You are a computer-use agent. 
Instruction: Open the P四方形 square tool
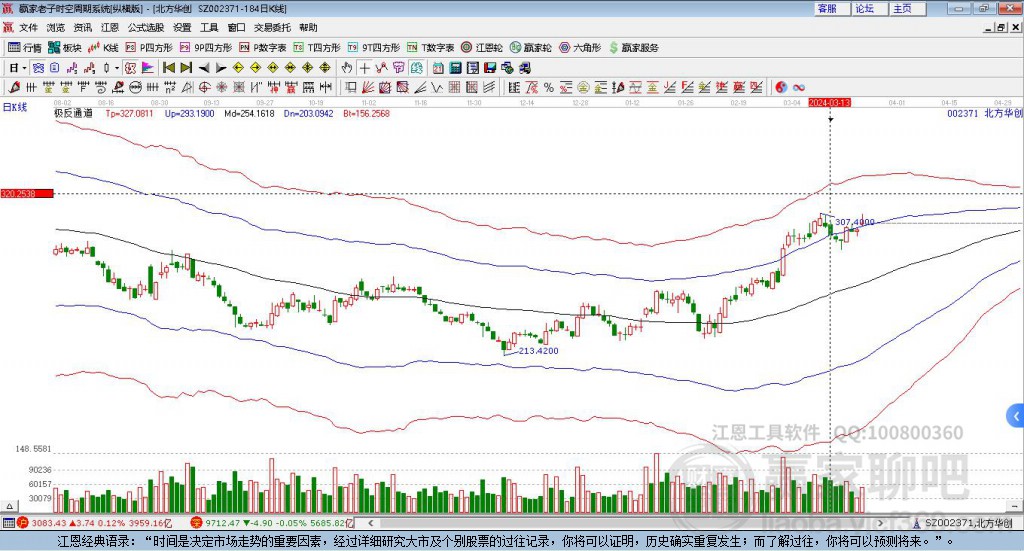point(149,48)
